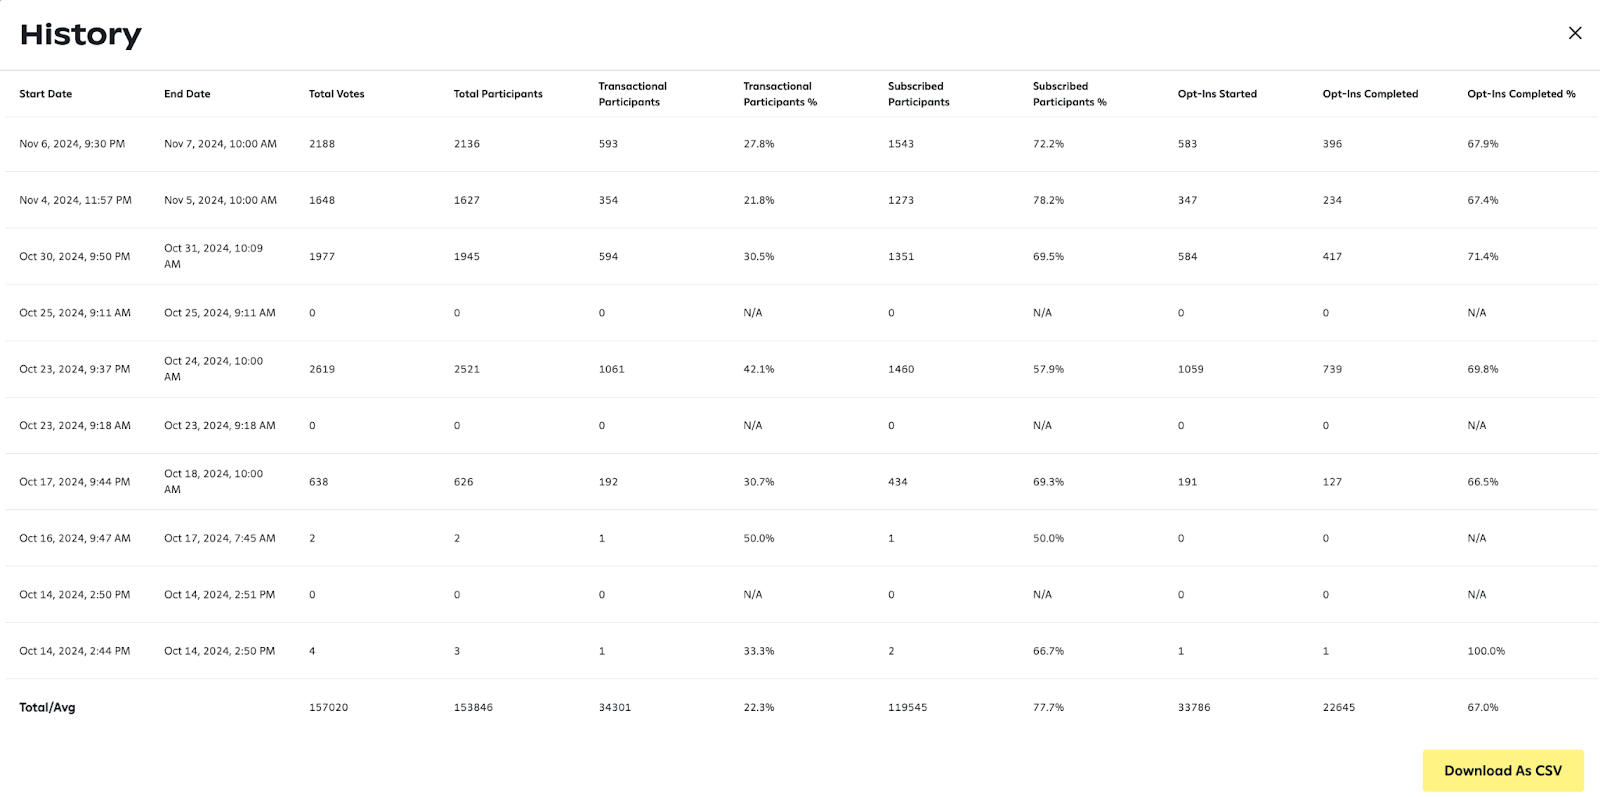Click the Opt-Ins Completed % column header
This screenshot has height=797, width=1600.
pos(1521,94)
